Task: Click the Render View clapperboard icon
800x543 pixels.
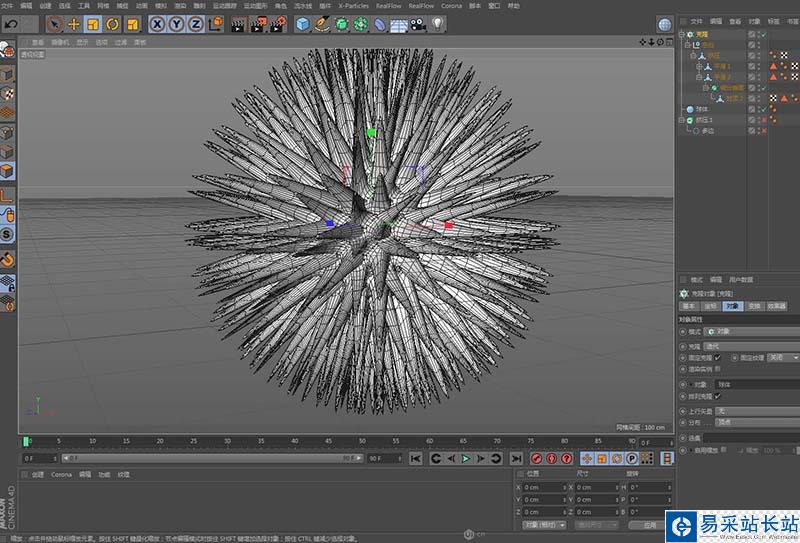Action: pos(238,23)
